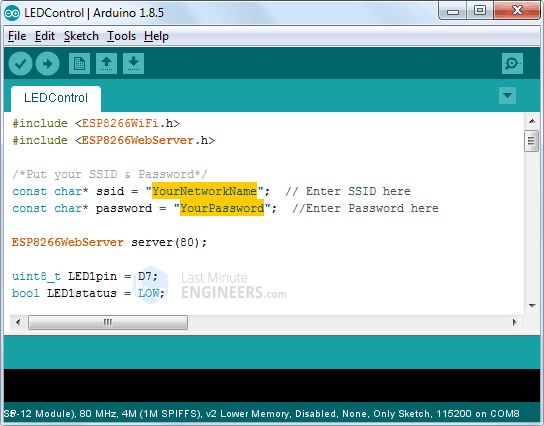Image resolution: width=544 pixels, height=426 pixels.
Task: Open the Sketch menu
Action: click(81, 36)
